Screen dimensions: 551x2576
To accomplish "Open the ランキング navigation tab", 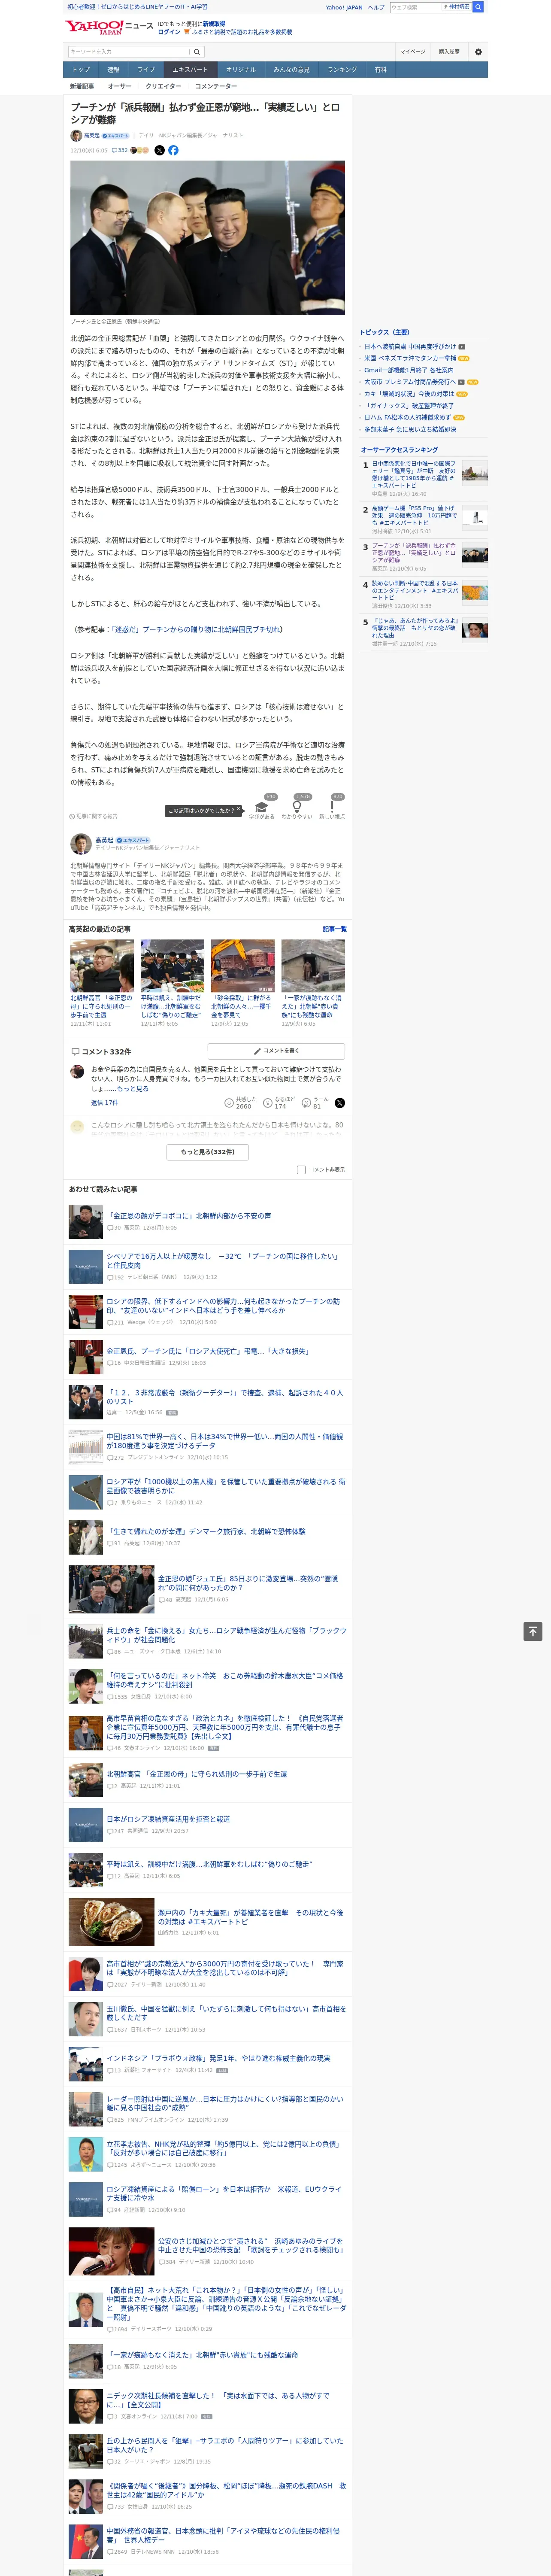I will pyautogui.click(x=342, y=70).
